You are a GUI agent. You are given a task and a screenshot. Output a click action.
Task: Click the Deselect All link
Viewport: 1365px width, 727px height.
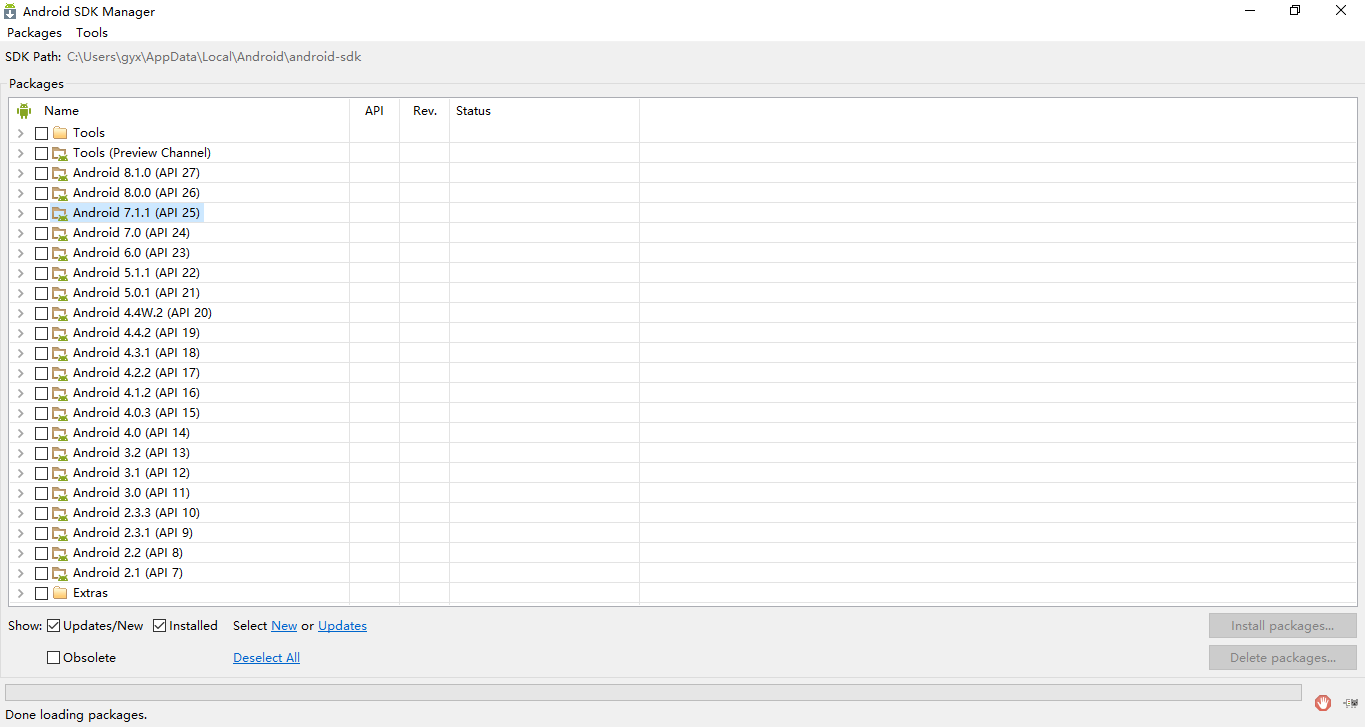tap(266, 658)
